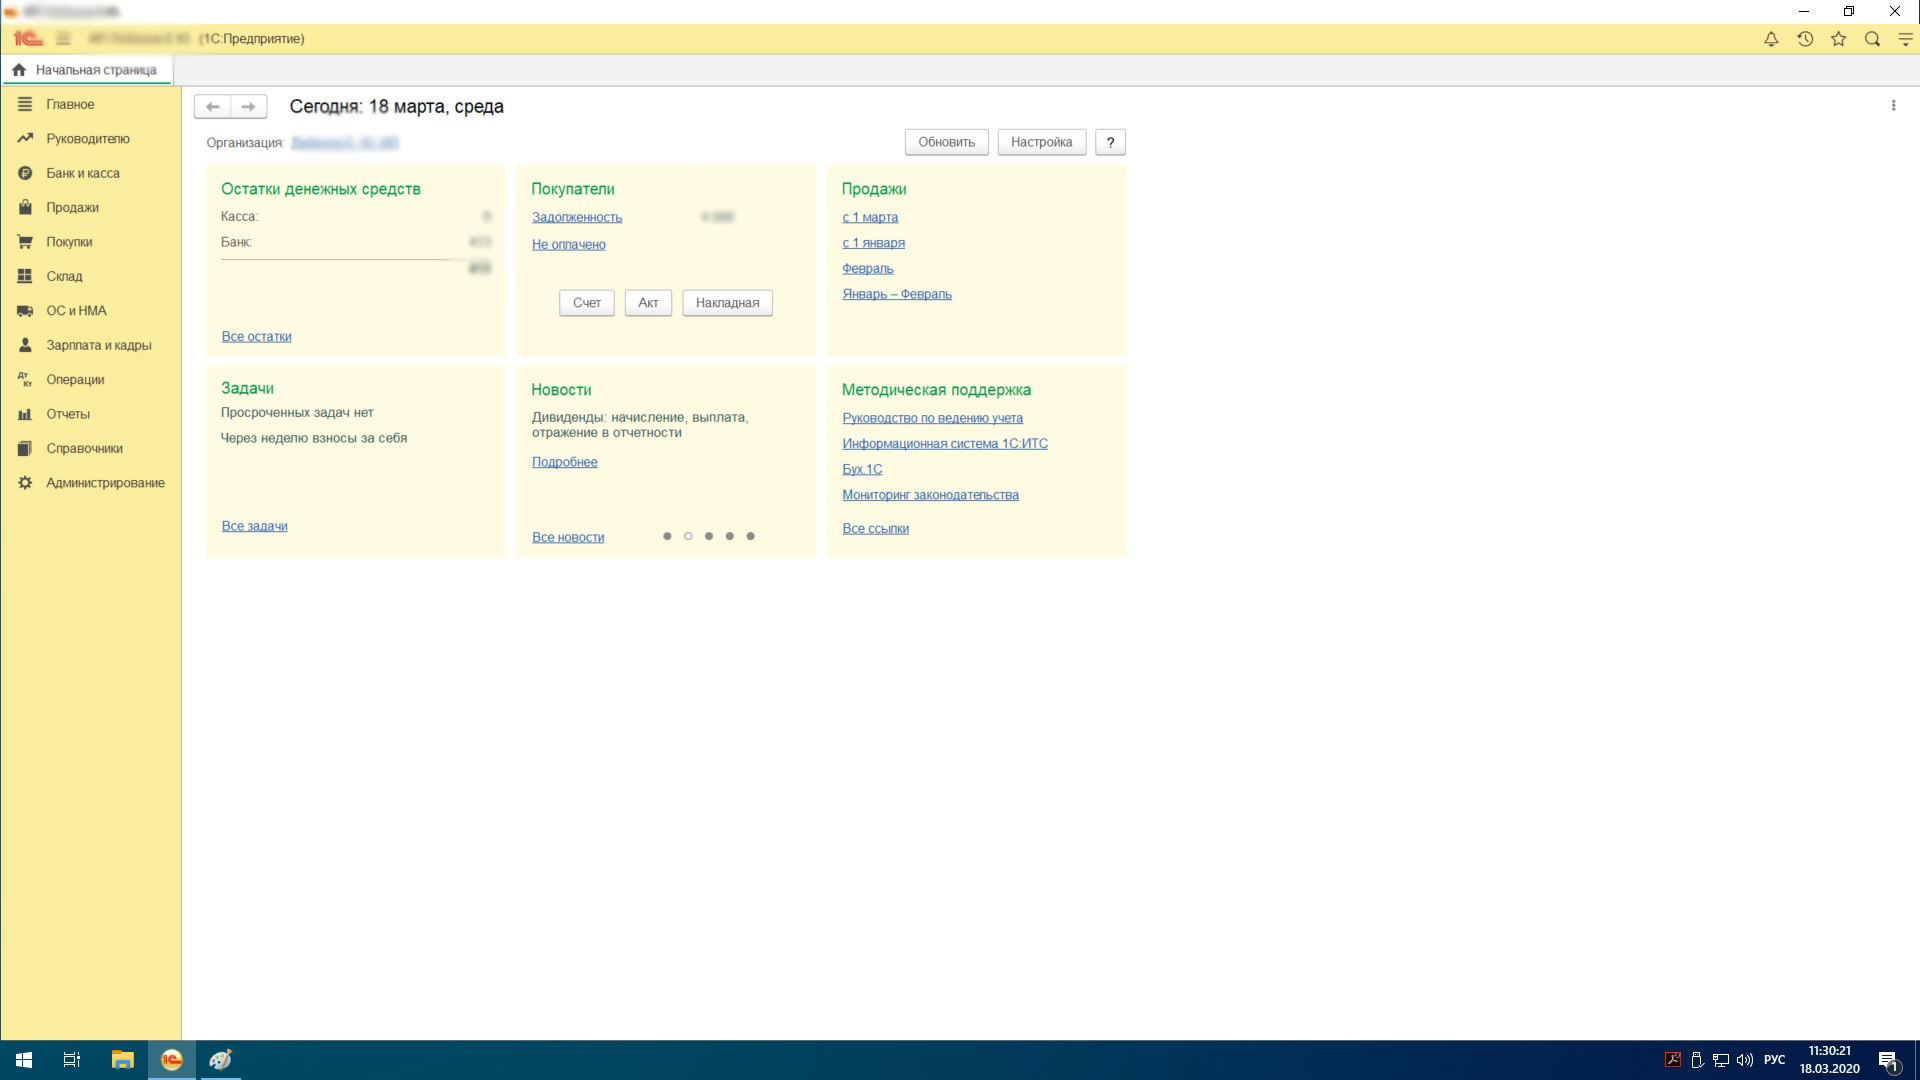1920x1080 pixels.
Task: Open the search magnifier icon
Action: pos(1872,39)
